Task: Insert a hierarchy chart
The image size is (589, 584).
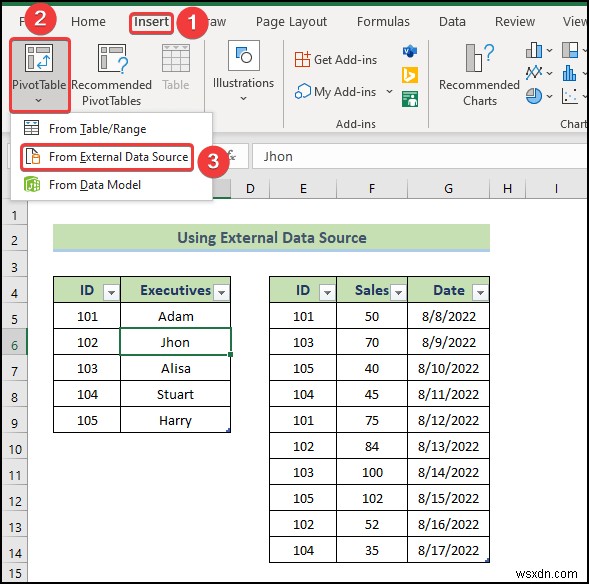Action: [570, 50]
